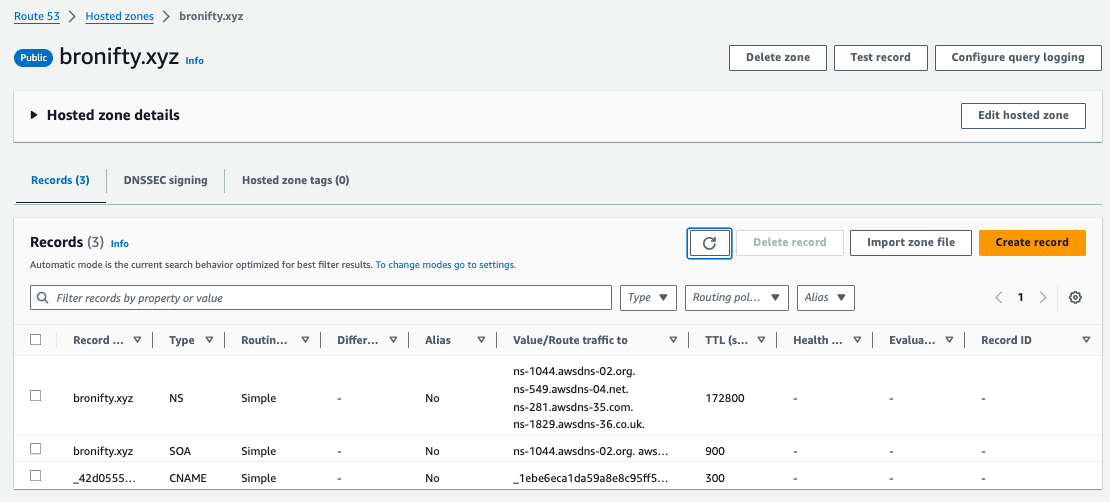Viewport: 1110px width, 502px height.
Task: Focus the filter records search field
Action: (x=322, y=298)
